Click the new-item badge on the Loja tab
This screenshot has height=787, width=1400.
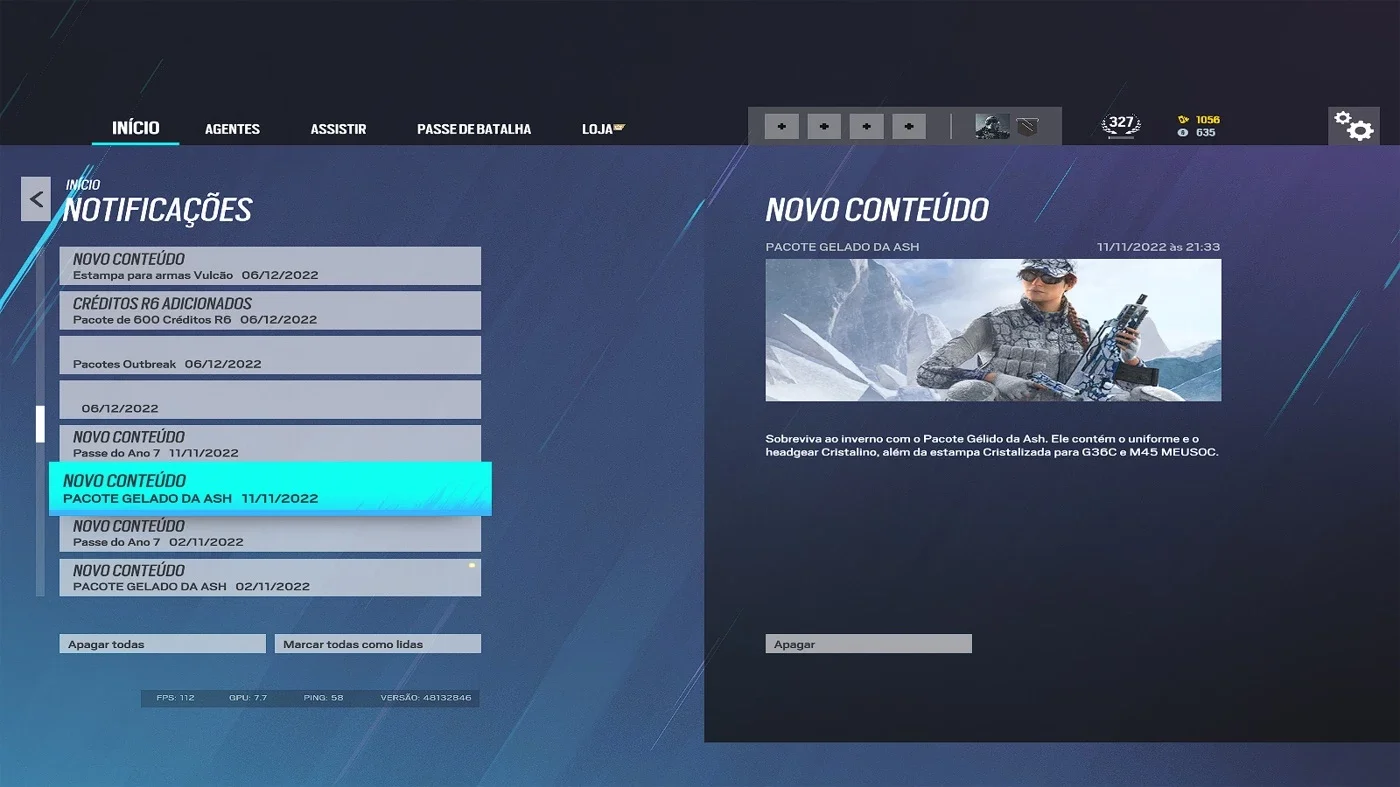tap(619, 127)
